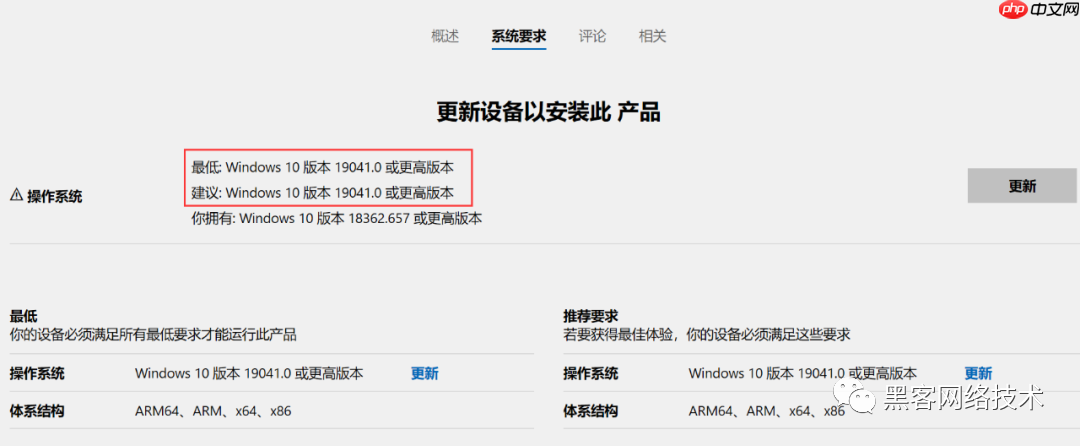
Task: Click 体系结构 label under 最低 section
Action: tap(37, 412)
